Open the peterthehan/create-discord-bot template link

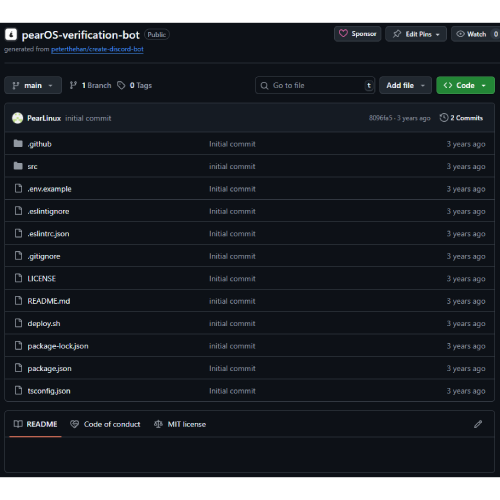point(97,49)
